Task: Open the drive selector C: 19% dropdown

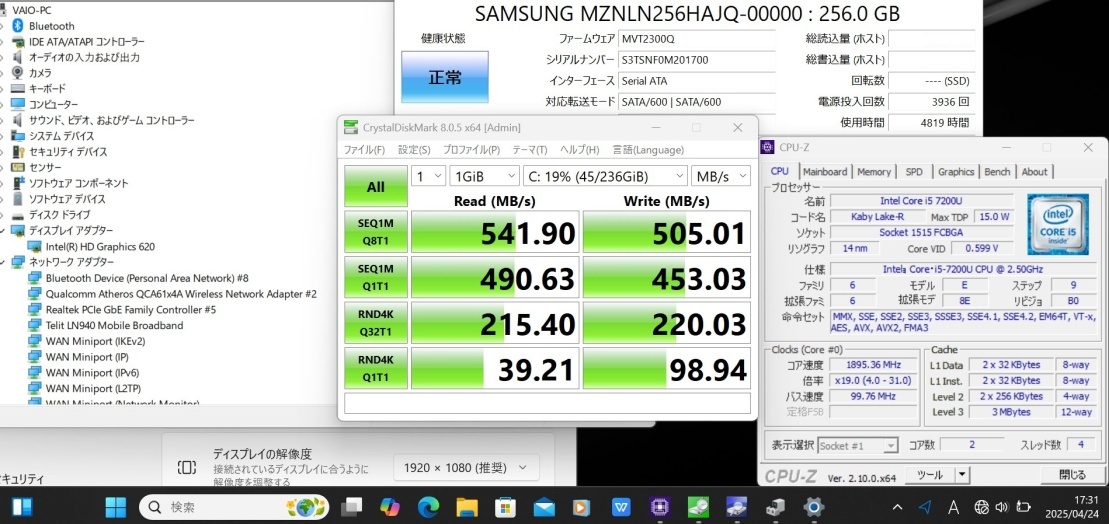Action: pyautogui.click(x=605, y=176)
